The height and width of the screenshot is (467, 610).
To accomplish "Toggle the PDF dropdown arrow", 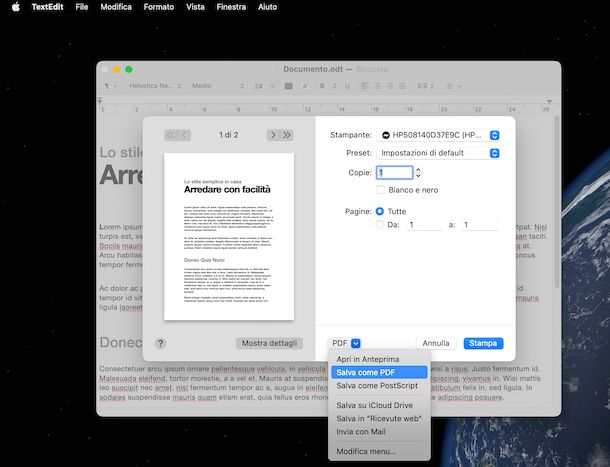I will 356,343.
